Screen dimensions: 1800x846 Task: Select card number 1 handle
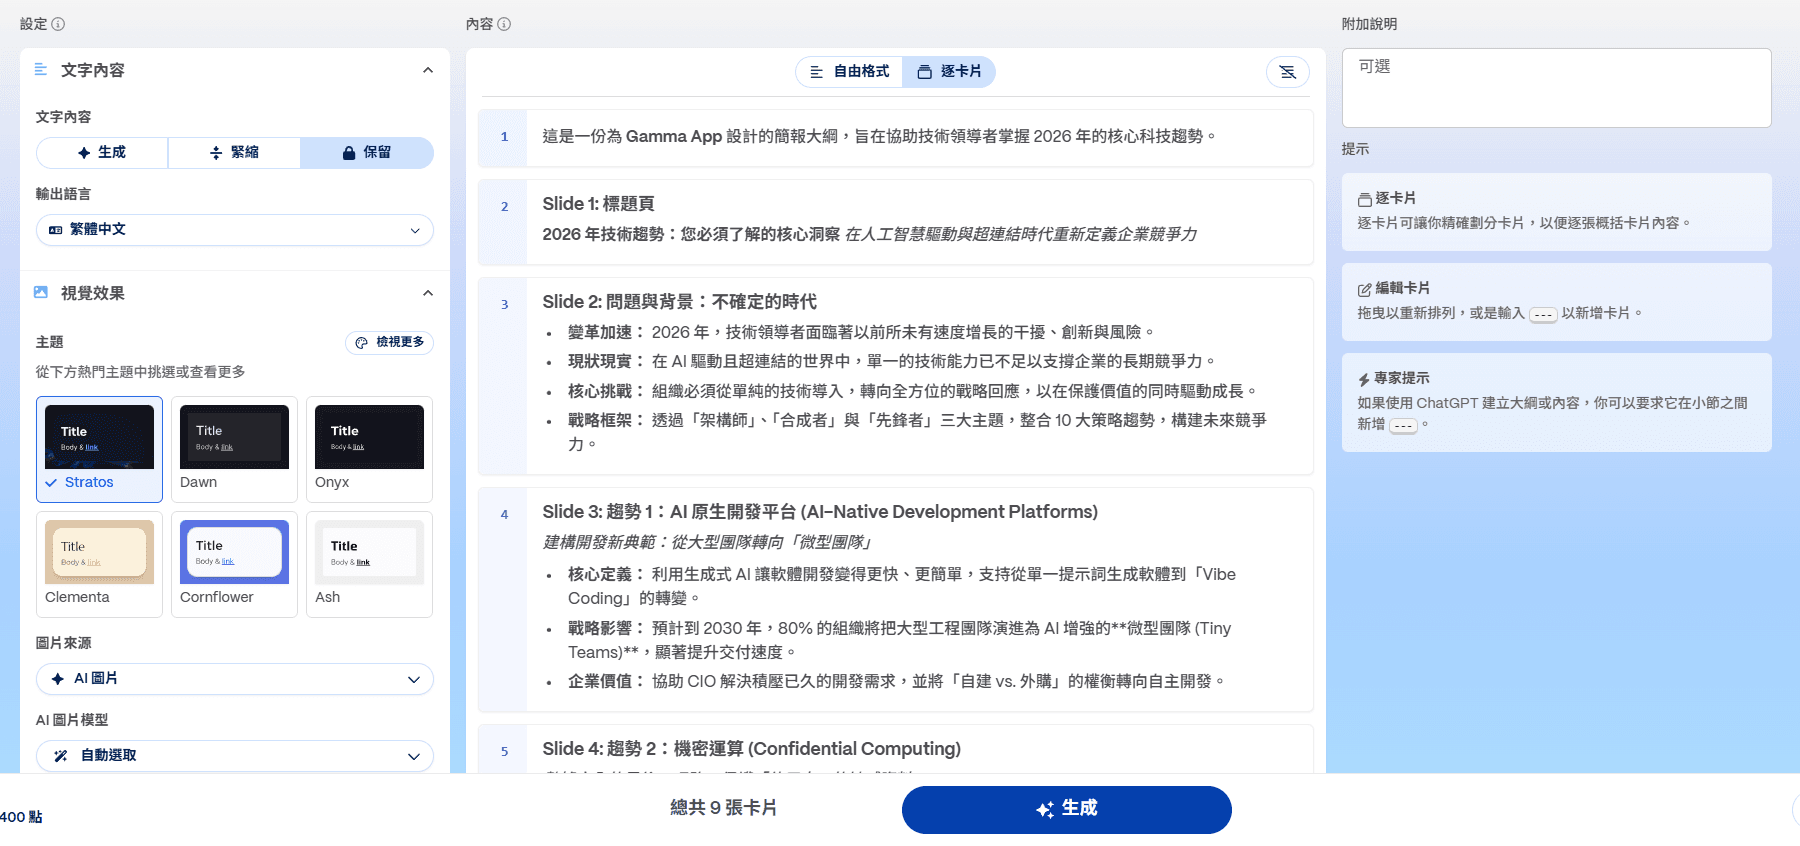pyautogui.click(x=504, y=137)
